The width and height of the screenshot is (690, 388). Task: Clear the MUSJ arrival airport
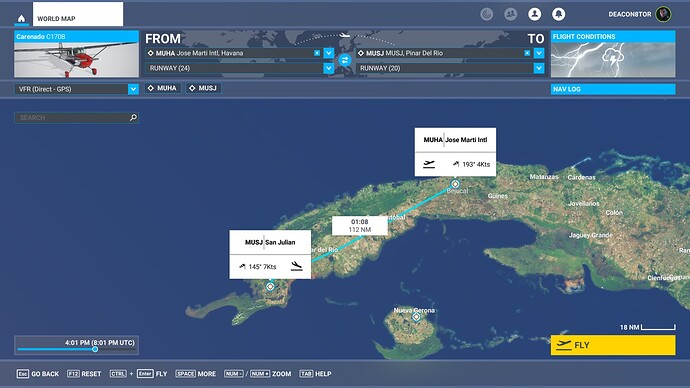[527, 53]
